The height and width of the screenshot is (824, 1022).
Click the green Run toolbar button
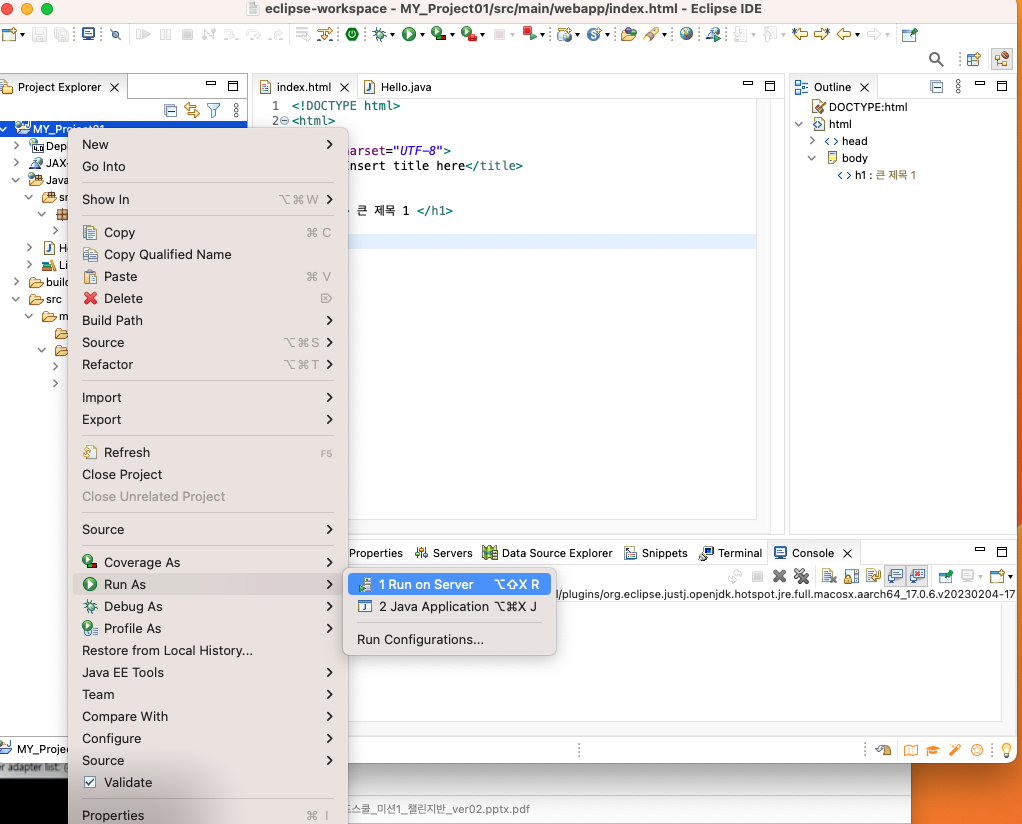409,35
